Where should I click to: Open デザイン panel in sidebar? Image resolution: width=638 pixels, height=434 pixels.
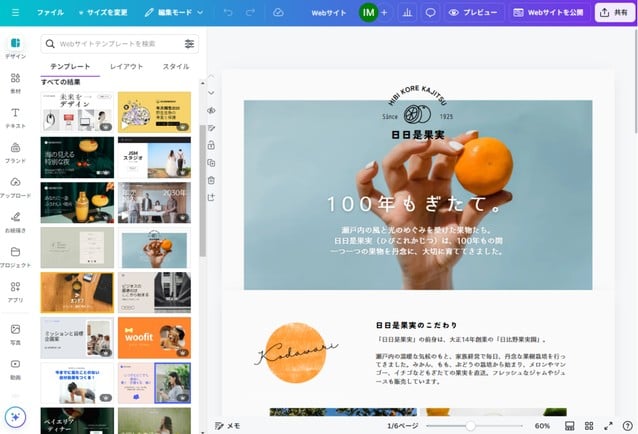[x=15, y=48]
